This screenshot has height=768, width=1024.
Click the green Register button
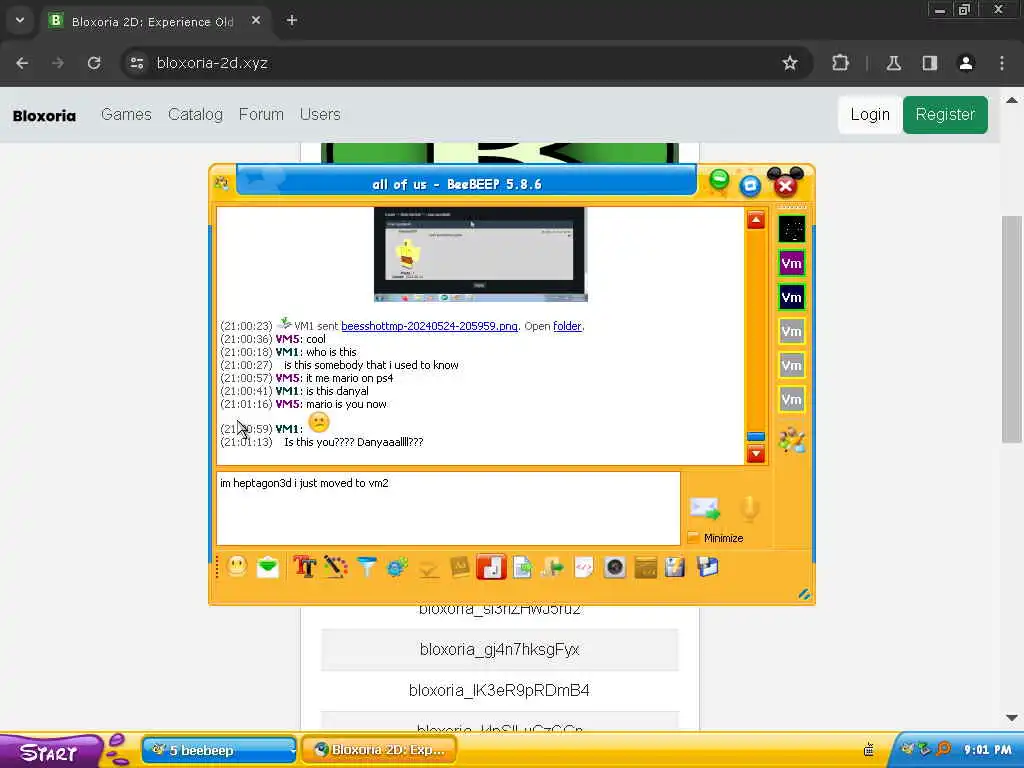tap(945, 115)
